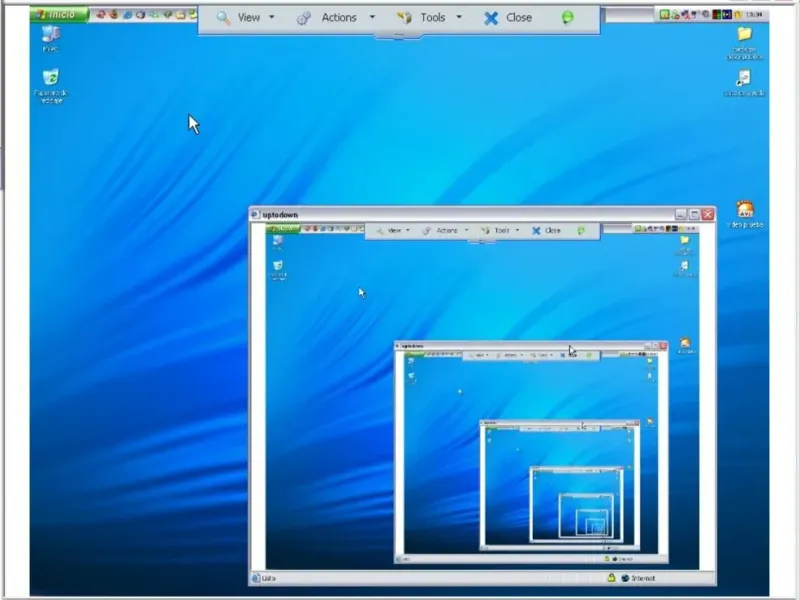Screen dimensions: 800x600
Task: Click the Inicio button inside the largest uptodown window
Action: (x=282, y=229)
